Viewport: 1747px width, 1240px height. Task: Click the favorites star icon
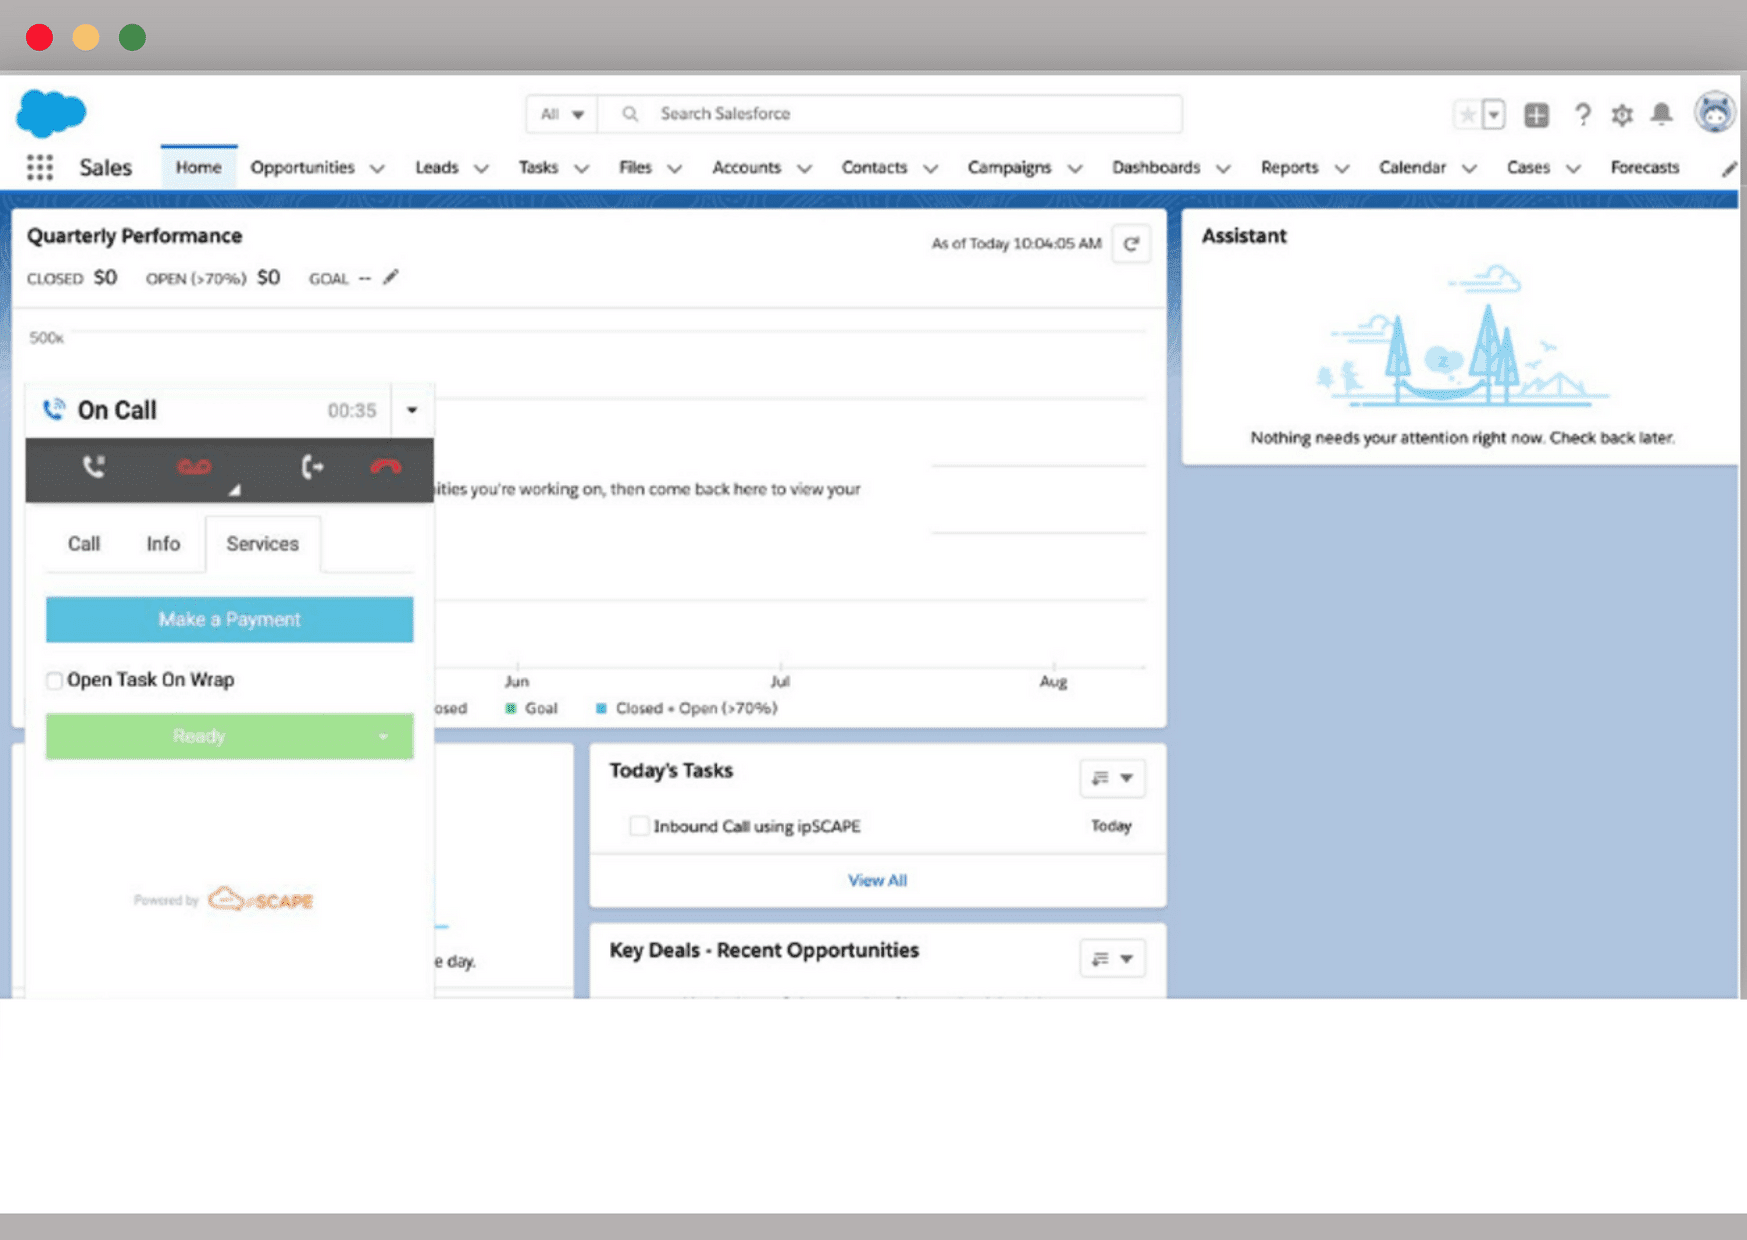pos(1467,115)
